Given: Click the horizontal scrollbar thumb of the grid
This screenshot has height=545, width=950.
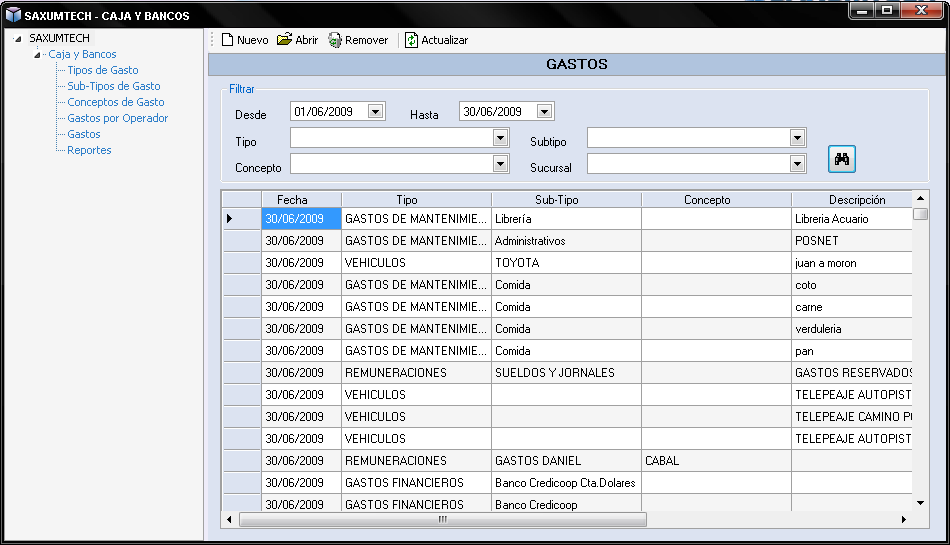Looking at the screenshot, I should point(443,520).
